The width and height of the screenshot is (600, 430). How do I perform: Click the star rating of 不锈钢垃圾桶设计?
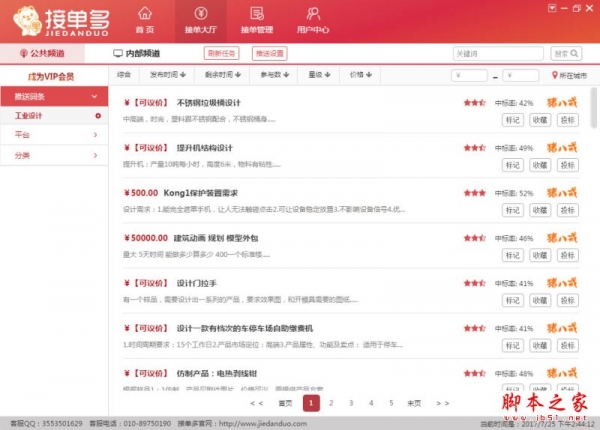pos(475,102)
